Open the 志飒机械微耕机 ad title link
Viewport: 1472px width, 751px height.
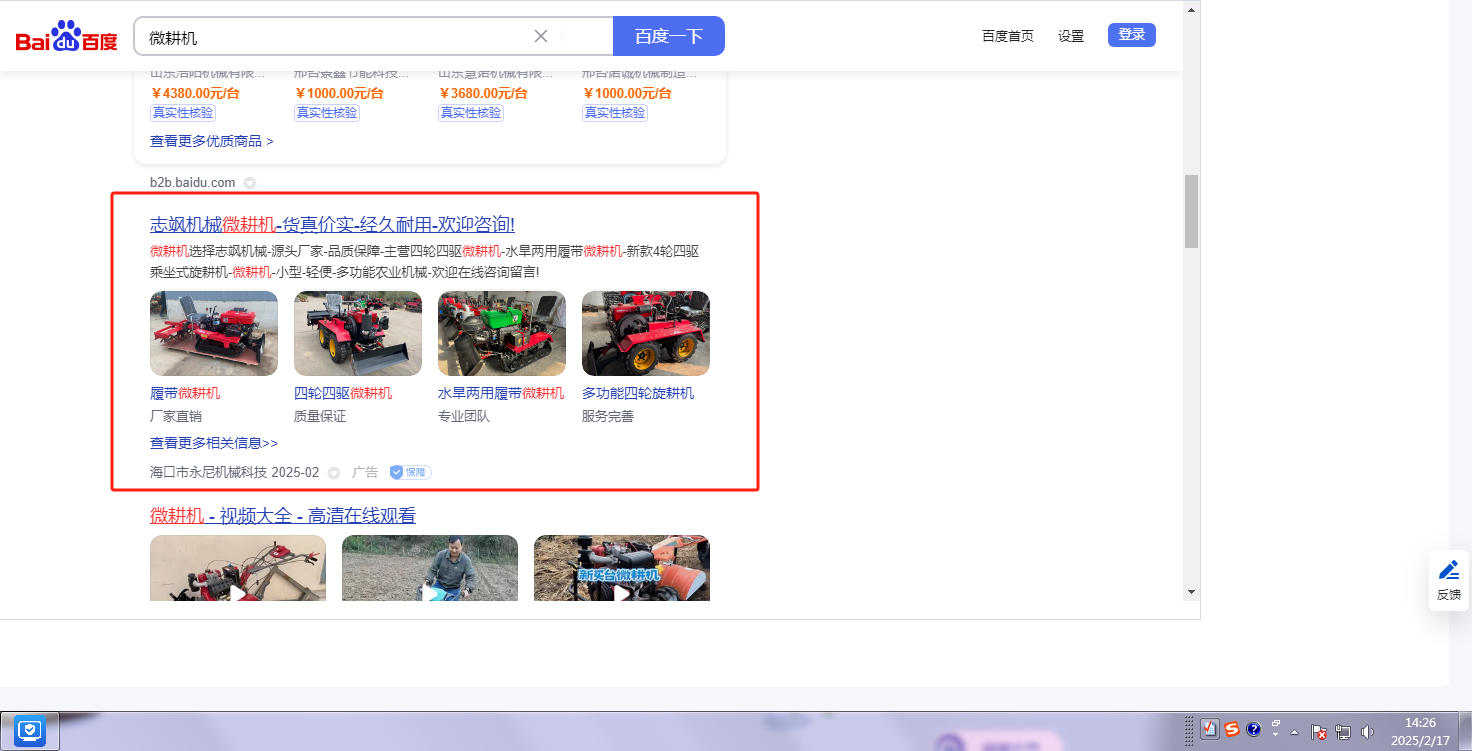tap(332, 224)
